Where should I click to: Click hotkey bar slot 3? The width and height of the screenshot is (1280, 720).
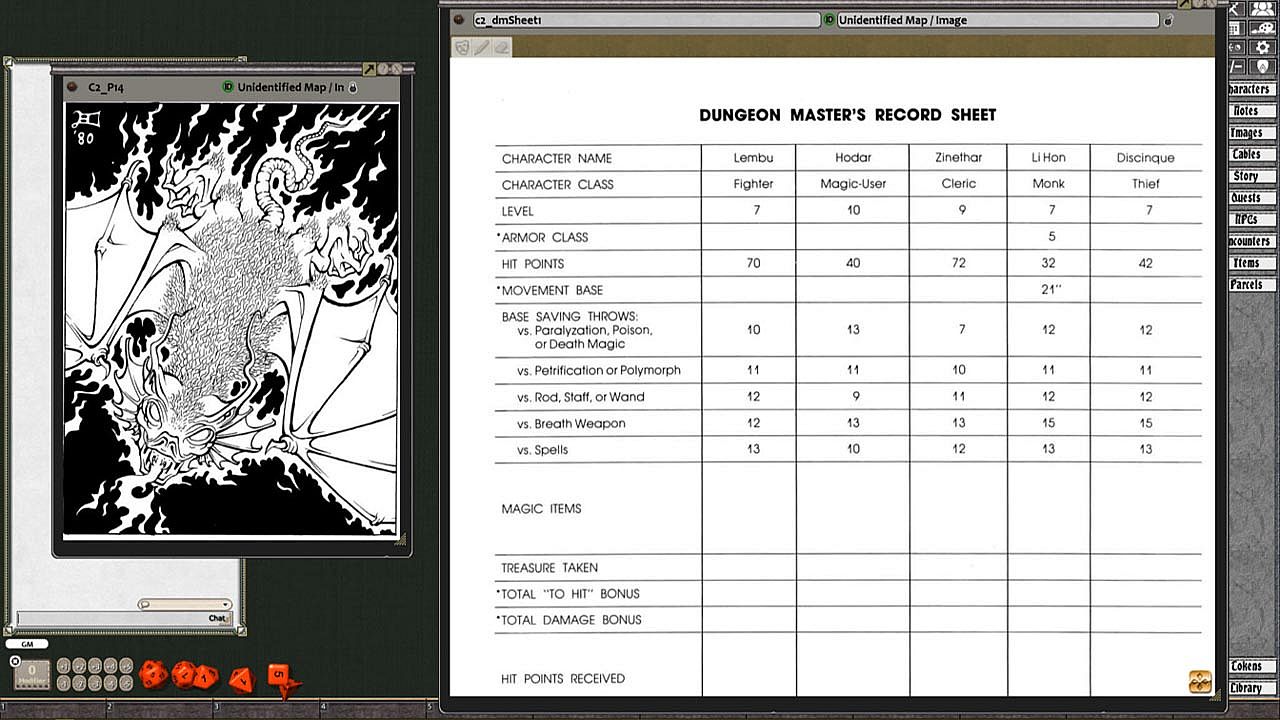(x=266, y=710)
